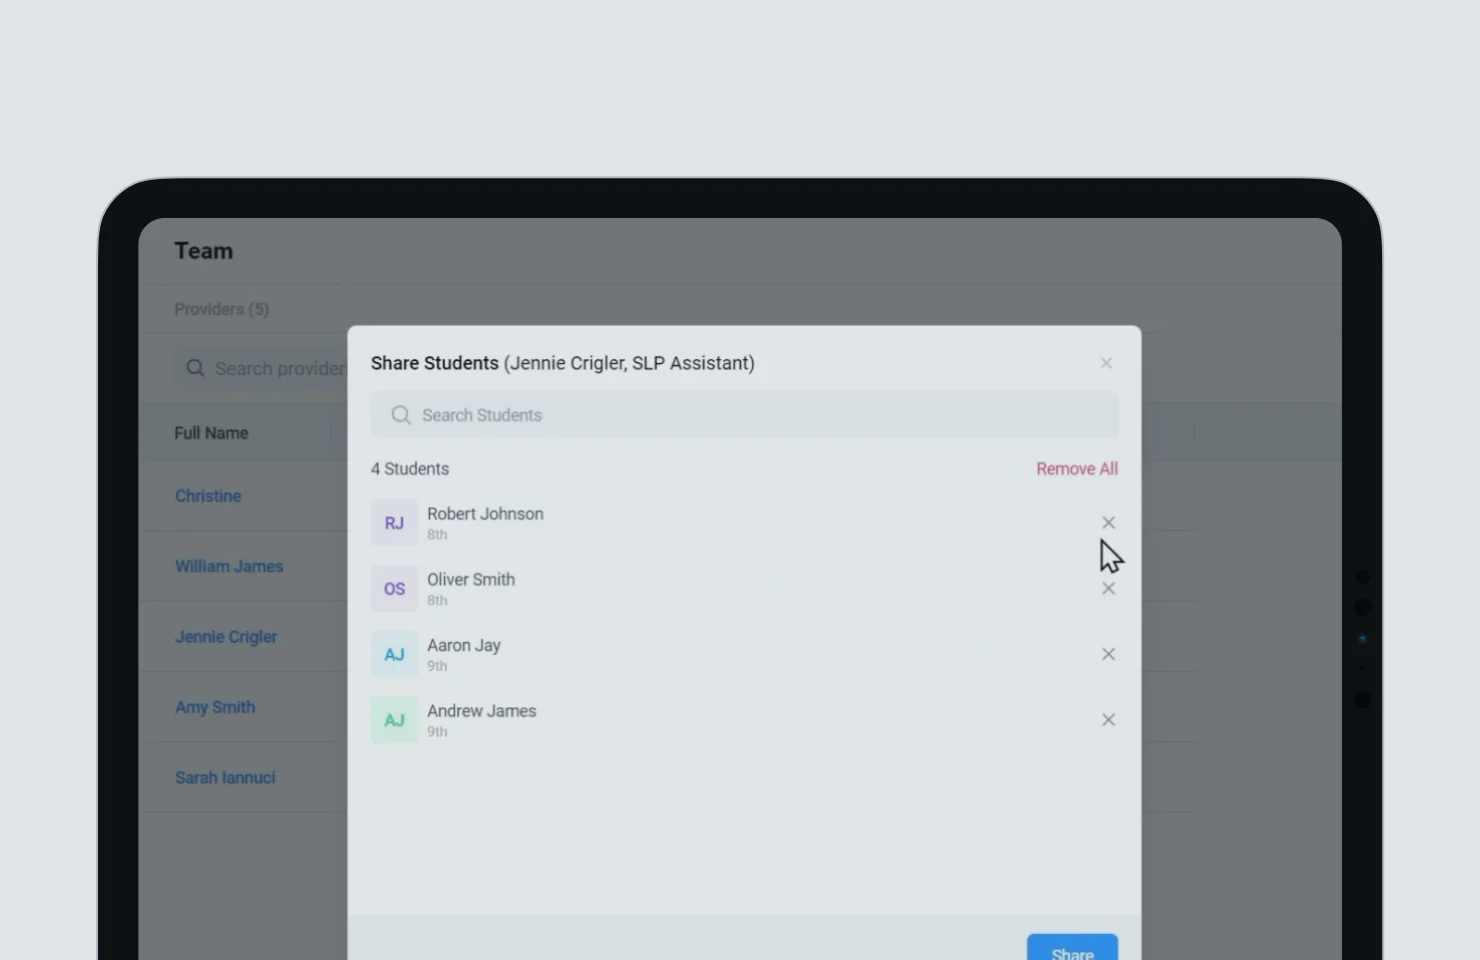Remove Oliver Smith using the X icon
1480x960 pixels.
(x=1108, y=589)
